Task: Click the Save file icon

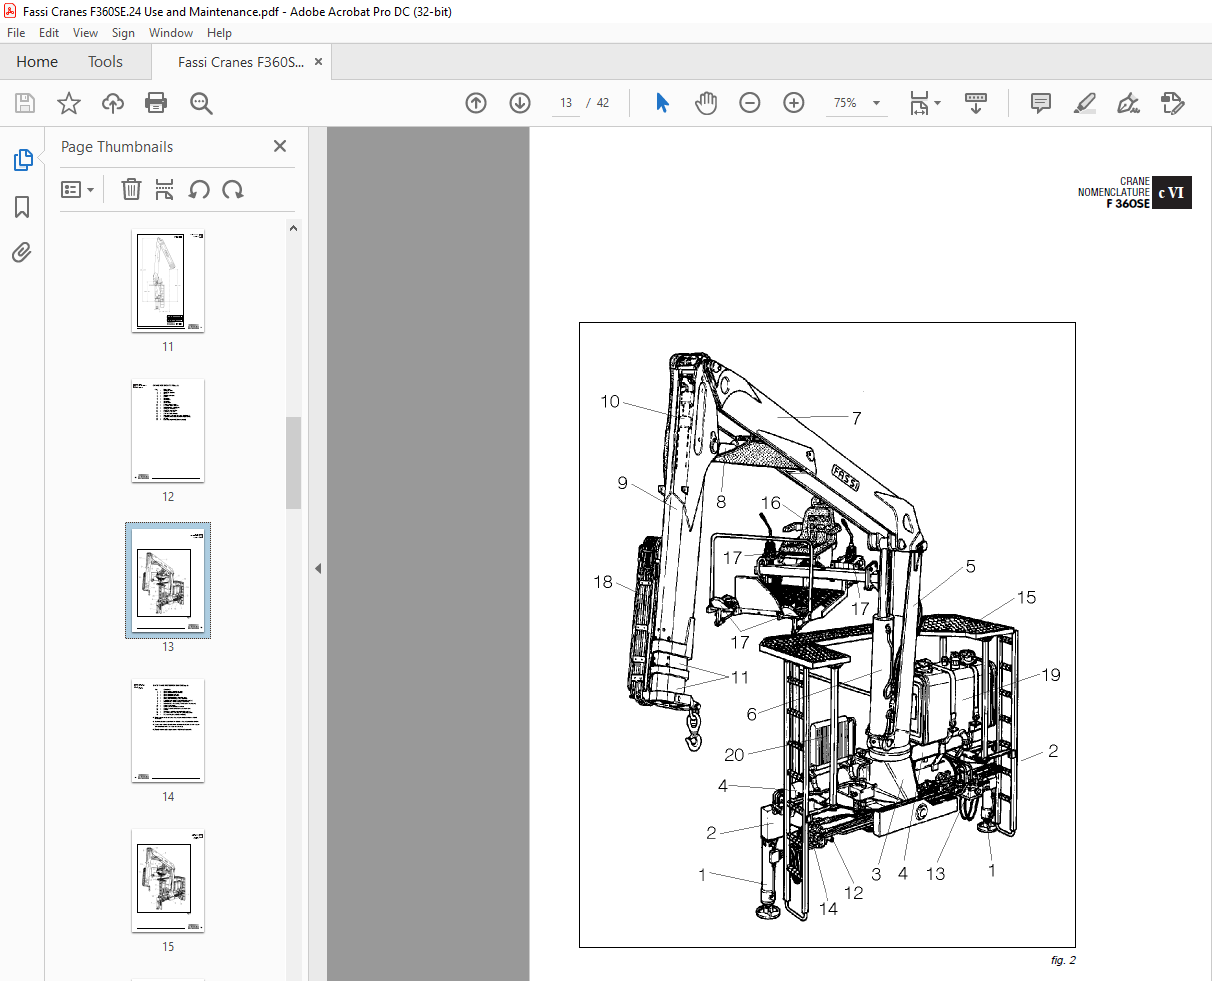Action: (x=25, y=103)
